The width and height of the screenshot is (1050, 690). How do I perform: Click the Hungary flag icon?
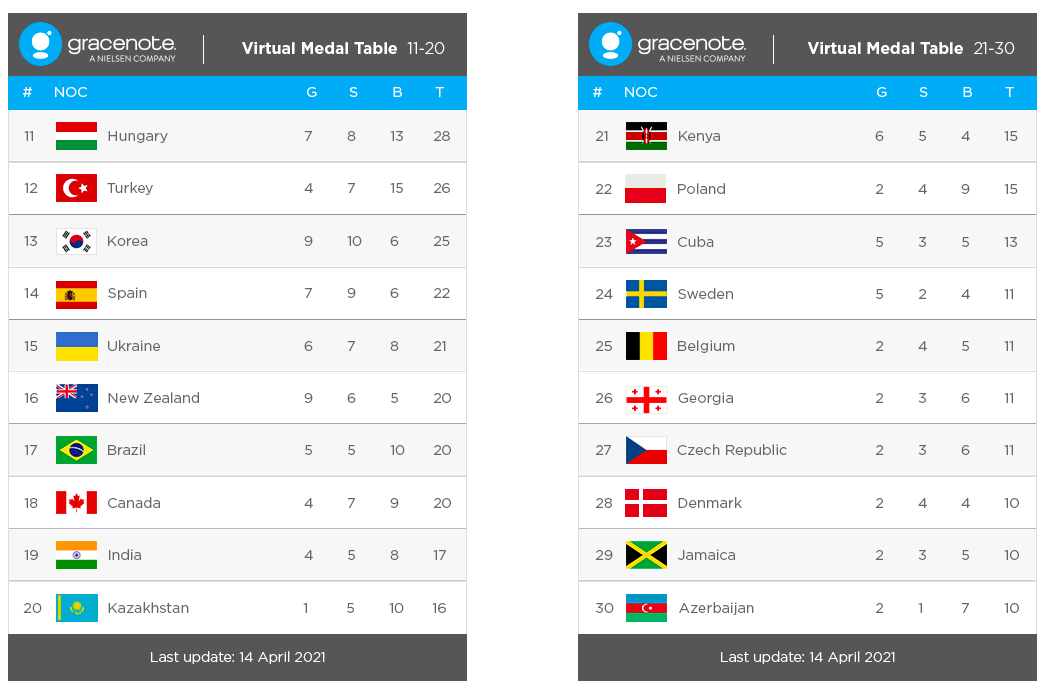tap(76, 136)
